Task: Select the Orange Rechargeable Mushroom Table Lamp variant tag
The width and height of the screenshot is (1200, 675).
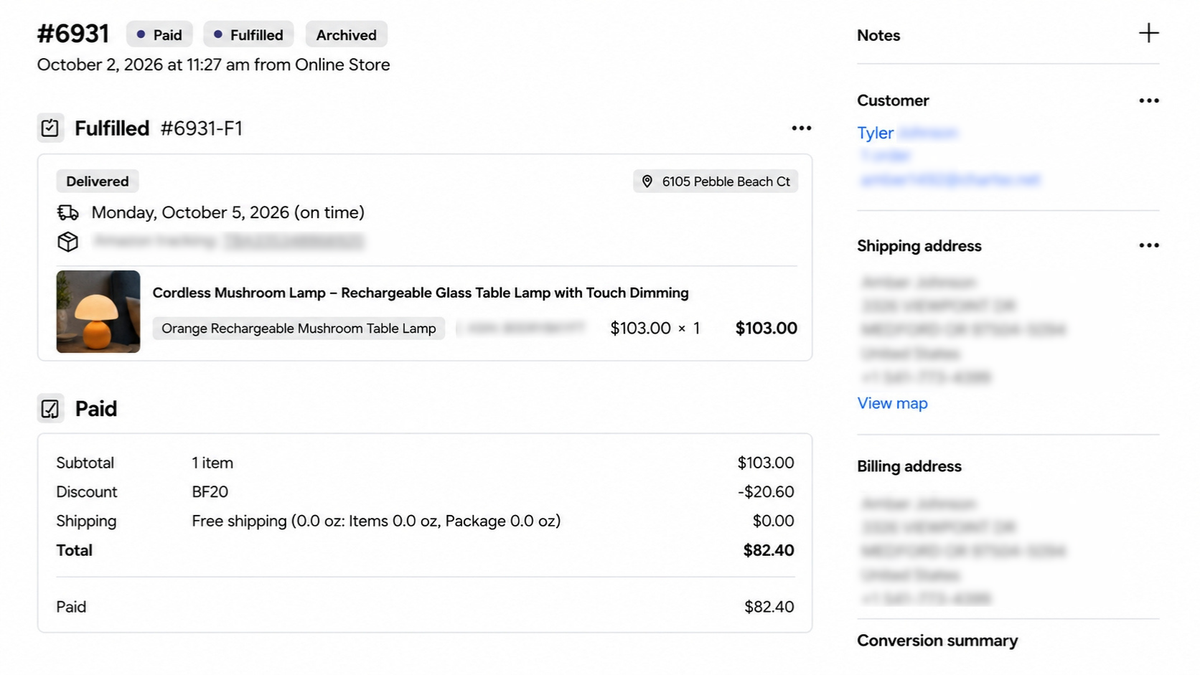Action: point(299,328)
